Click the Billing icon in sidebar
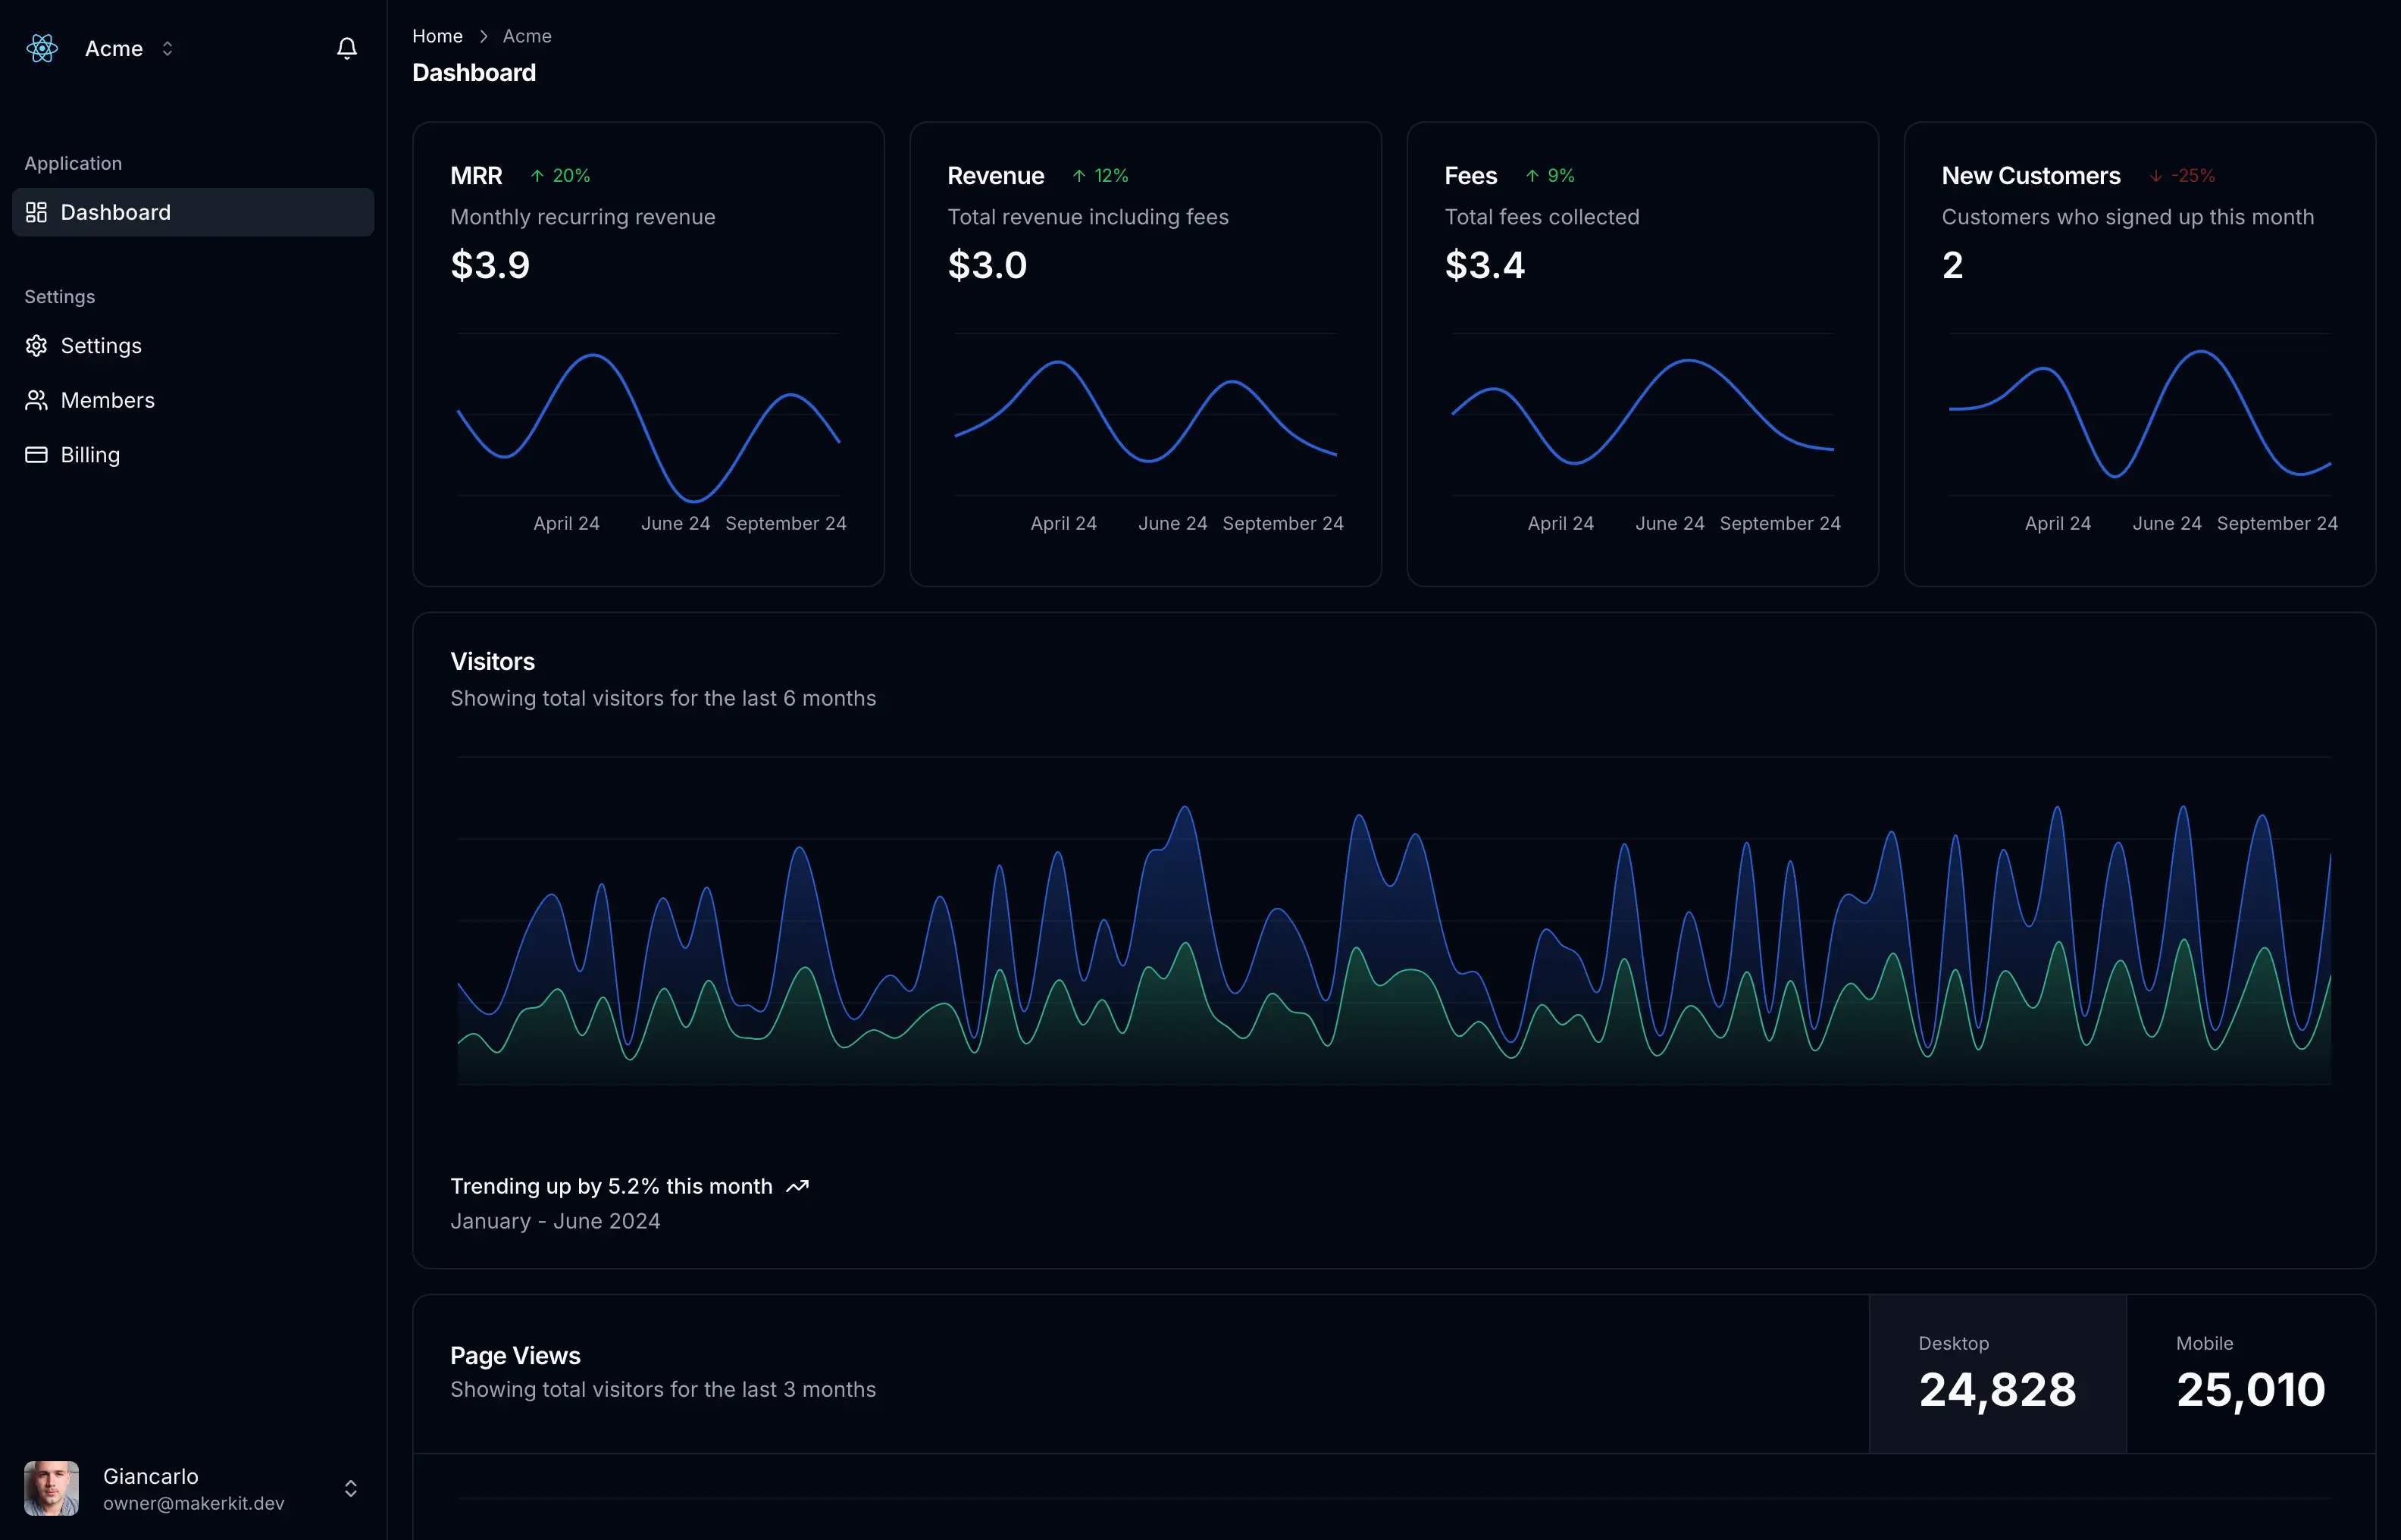This screenshot has height=1540, width=2401. (x=36, y=453)
